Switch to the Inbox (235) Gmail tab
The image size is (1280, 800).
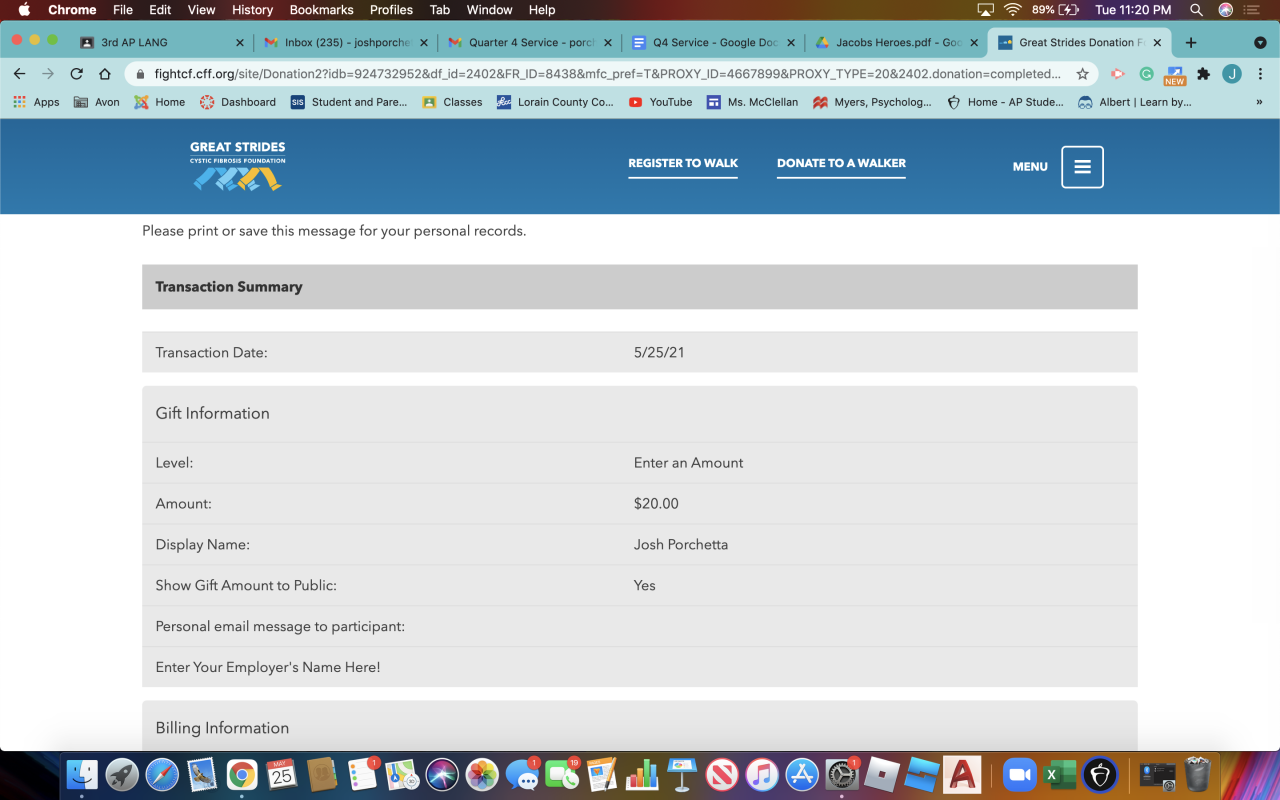[x=345, y=43]
